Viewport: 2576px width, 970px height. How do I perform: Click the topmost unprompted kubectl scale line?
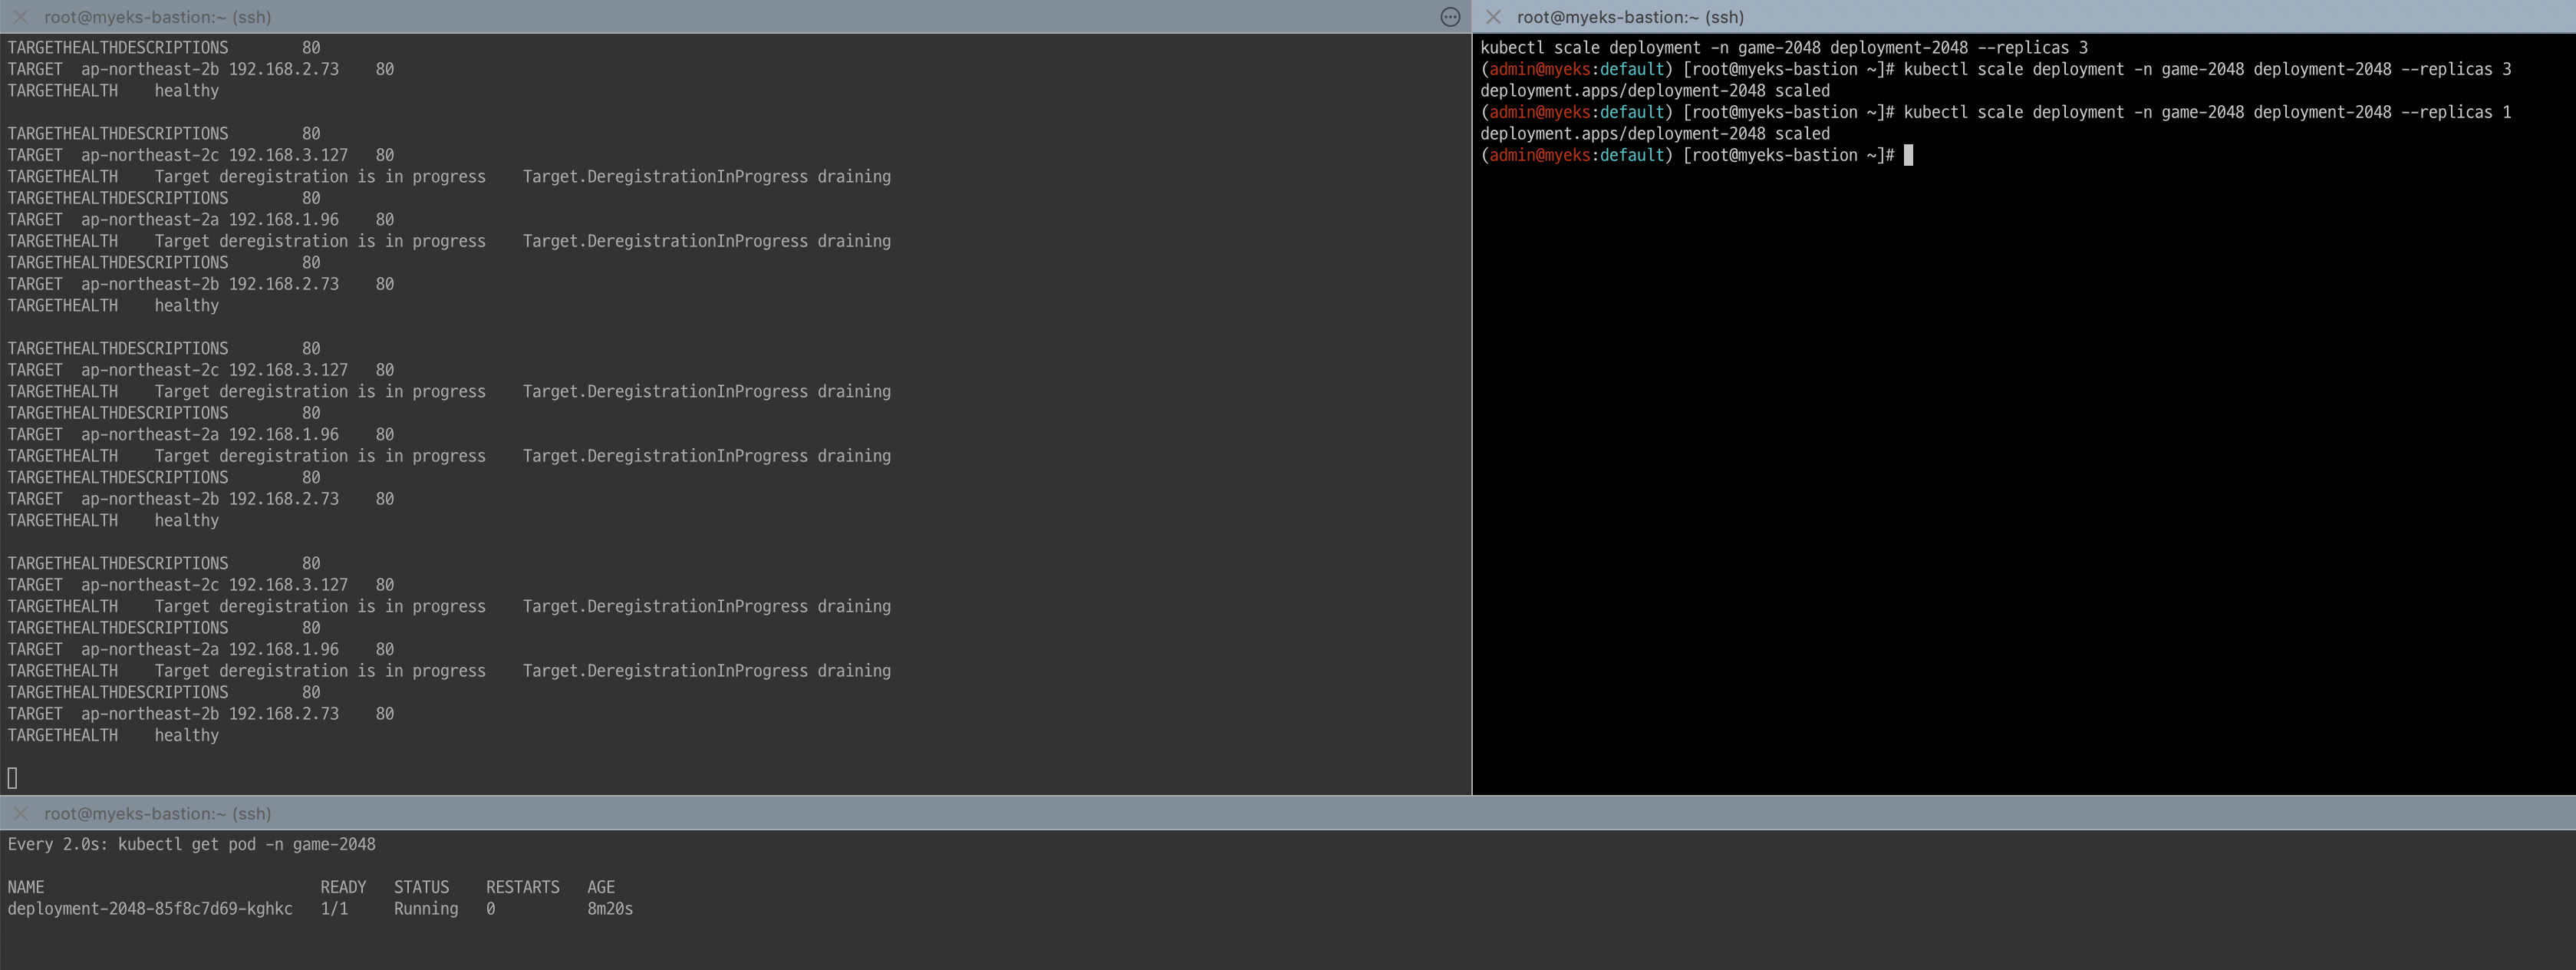(x=1783, y=48)
